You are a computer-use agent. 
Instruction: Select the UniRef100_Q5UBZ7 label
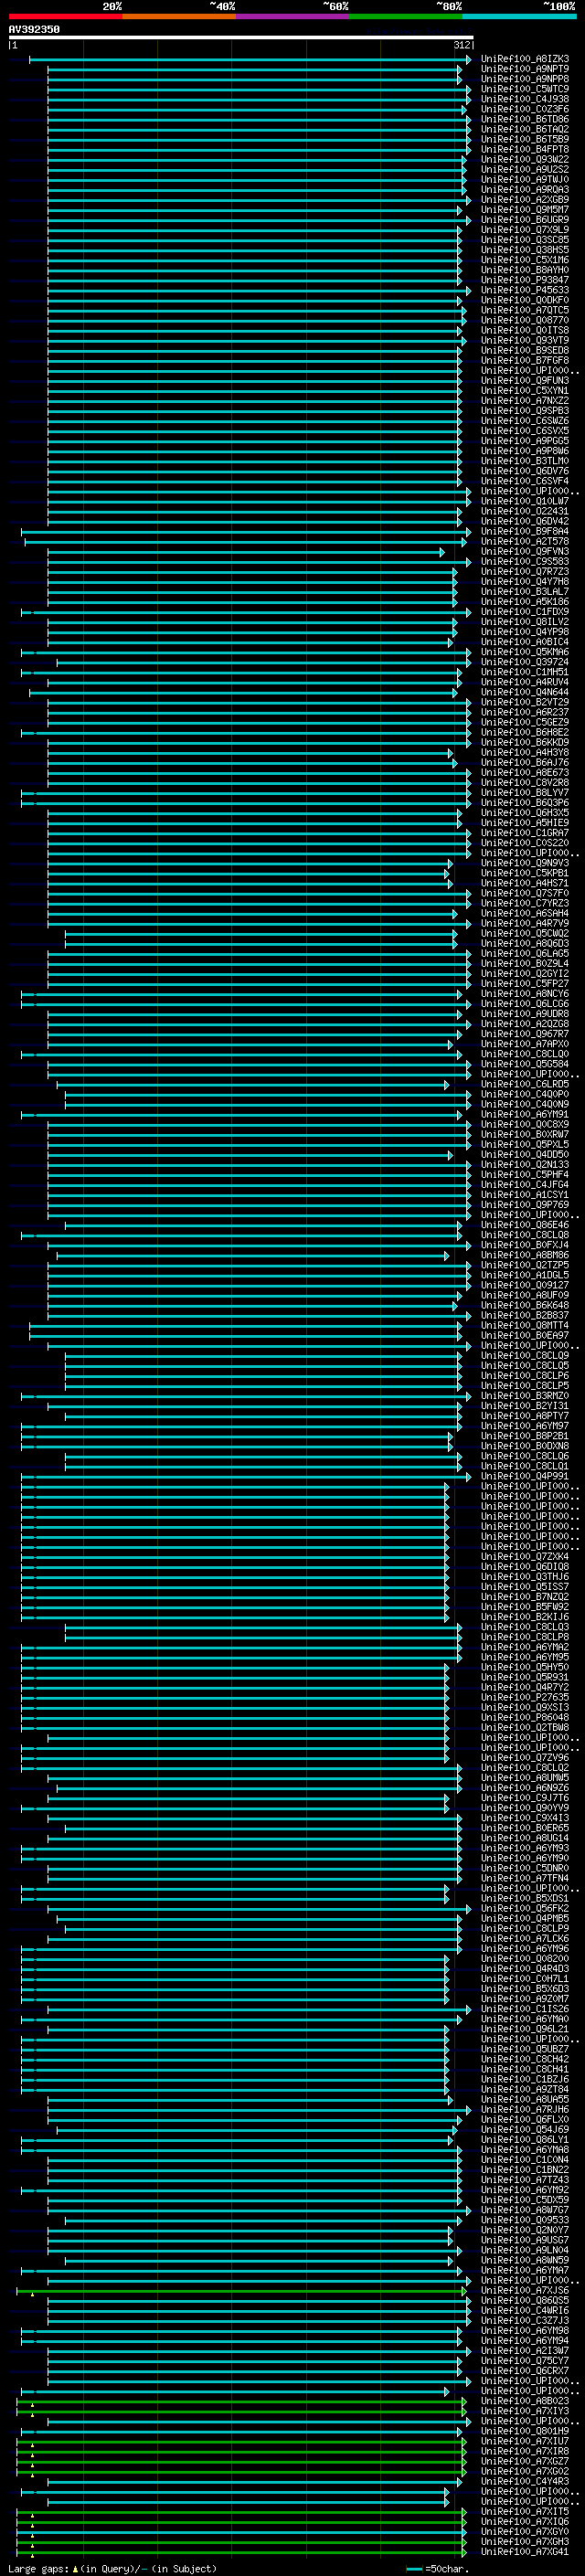(525, 2049)
